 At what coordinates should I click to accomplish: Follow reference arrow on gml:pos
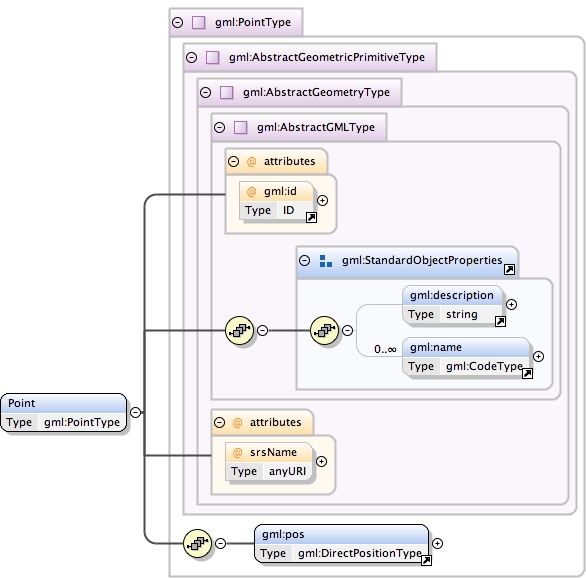click(426, 560)
